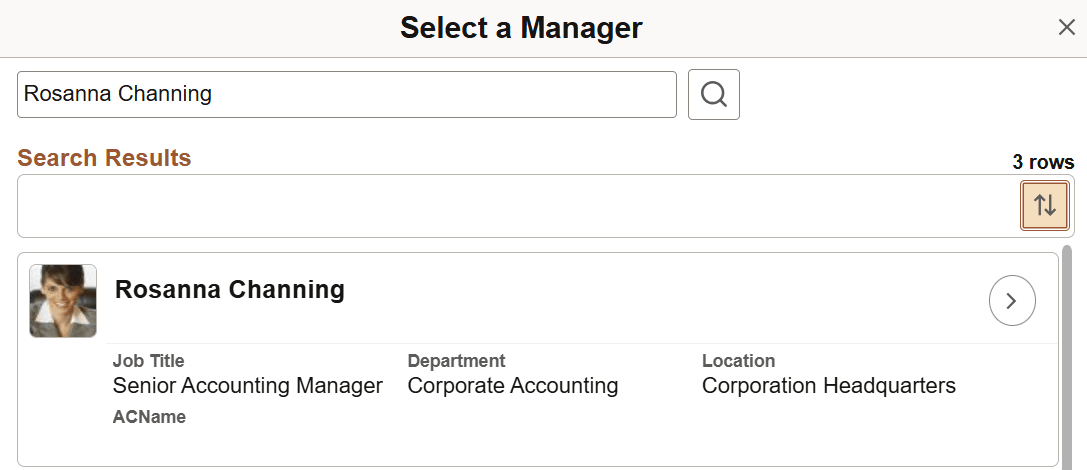Click the empty results toolbar area
1087x470 pixels.
(500, 206)
